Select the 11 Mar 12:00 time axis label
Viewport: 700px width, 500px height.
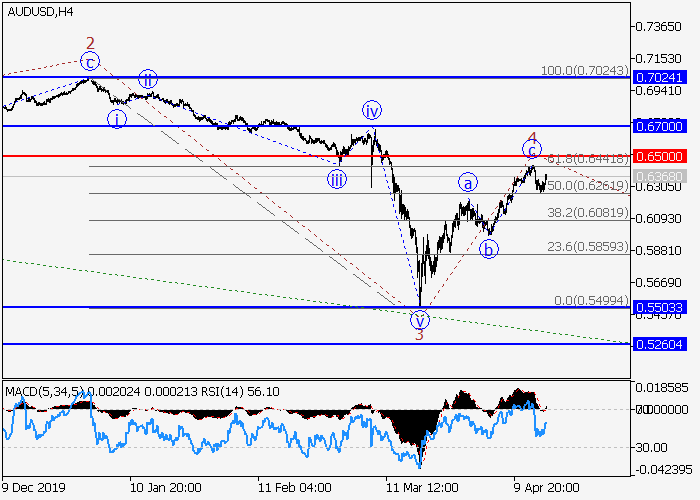click(x=416, y=489)
